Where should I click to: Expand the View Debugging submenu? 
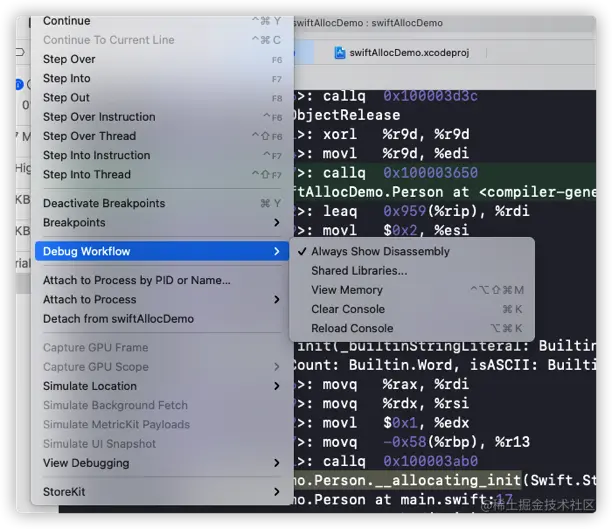(x=162, y=463)
